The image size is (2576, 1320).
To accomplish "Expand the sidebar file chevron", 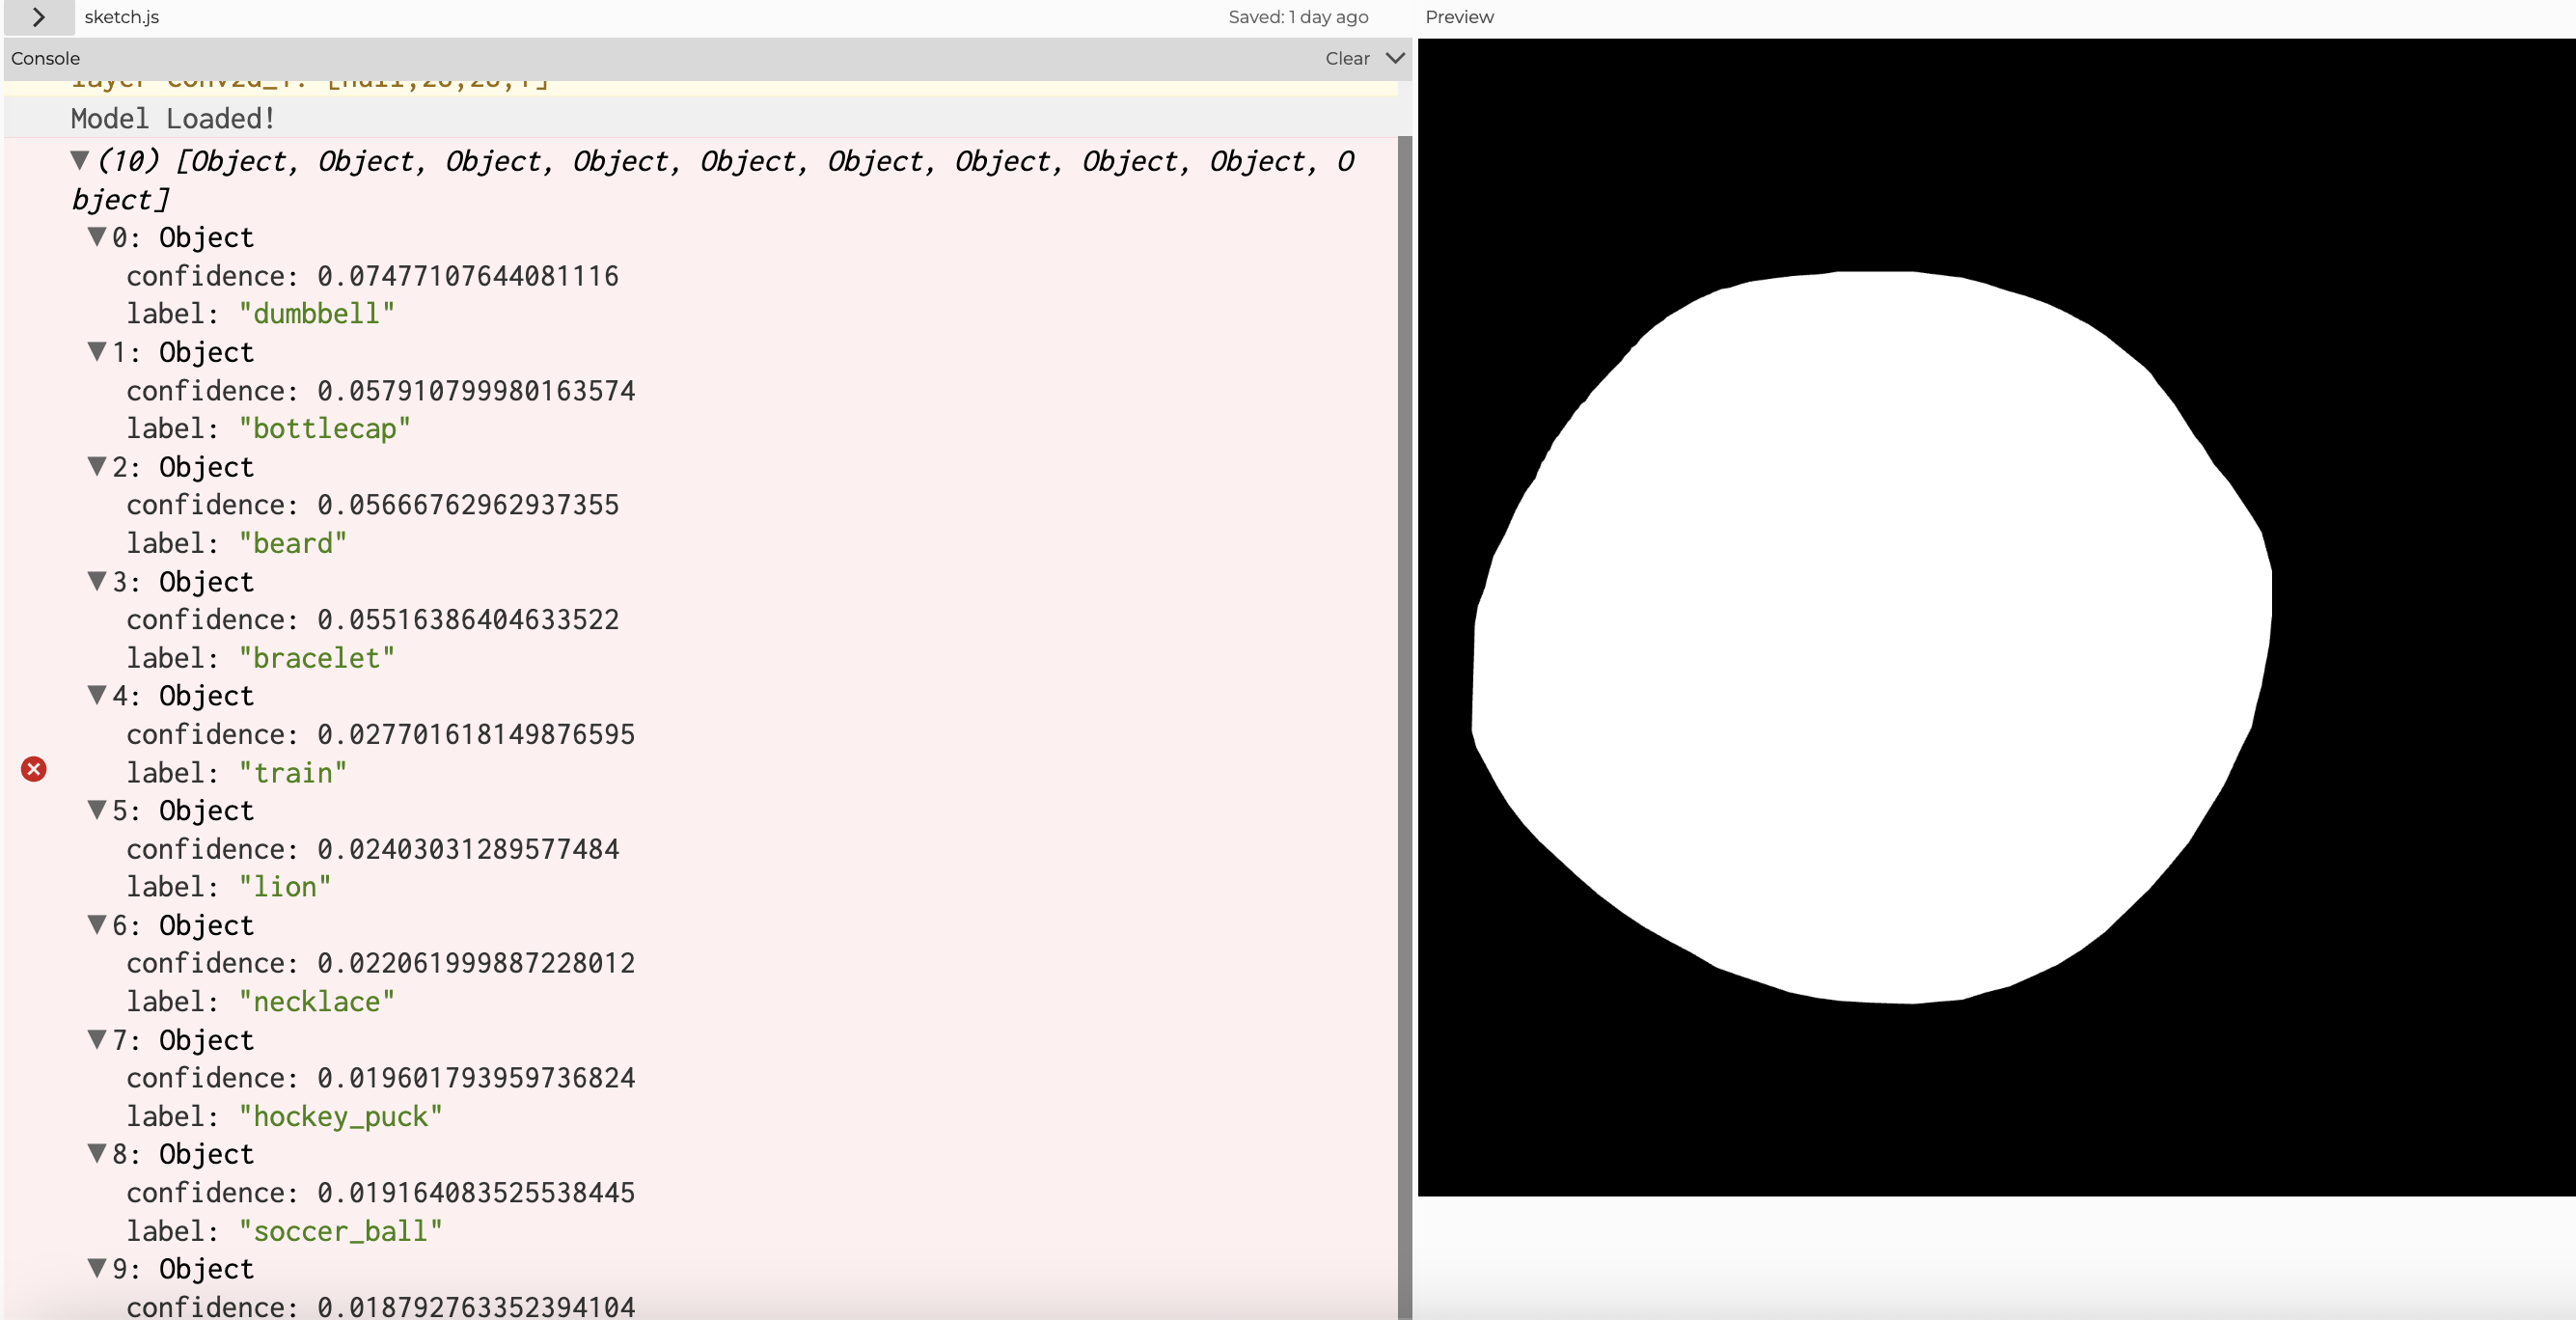I will click(x=38, y=17).
